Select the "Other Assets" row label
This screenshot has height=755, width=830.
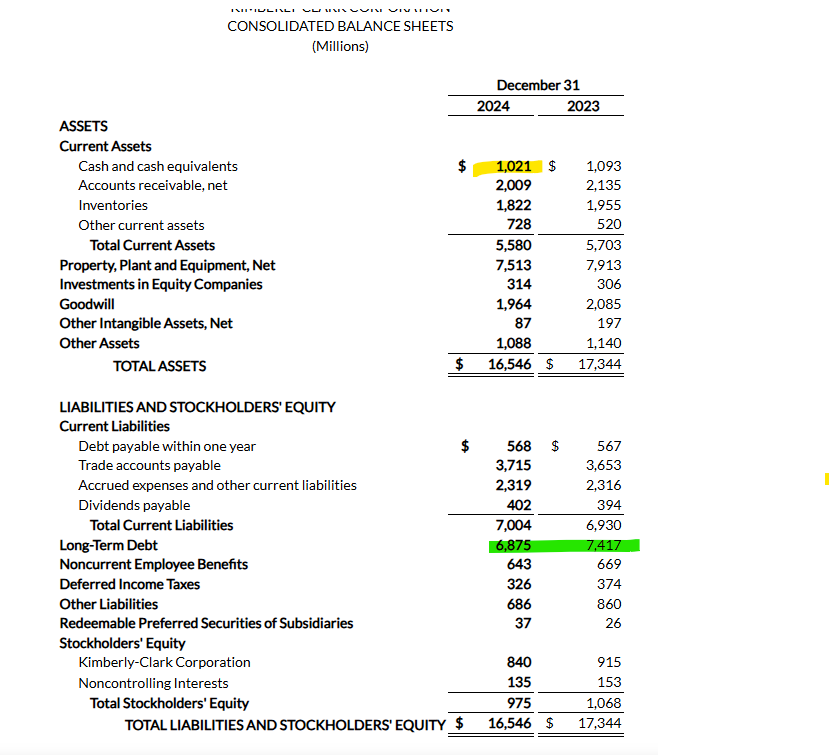point(100,344)
